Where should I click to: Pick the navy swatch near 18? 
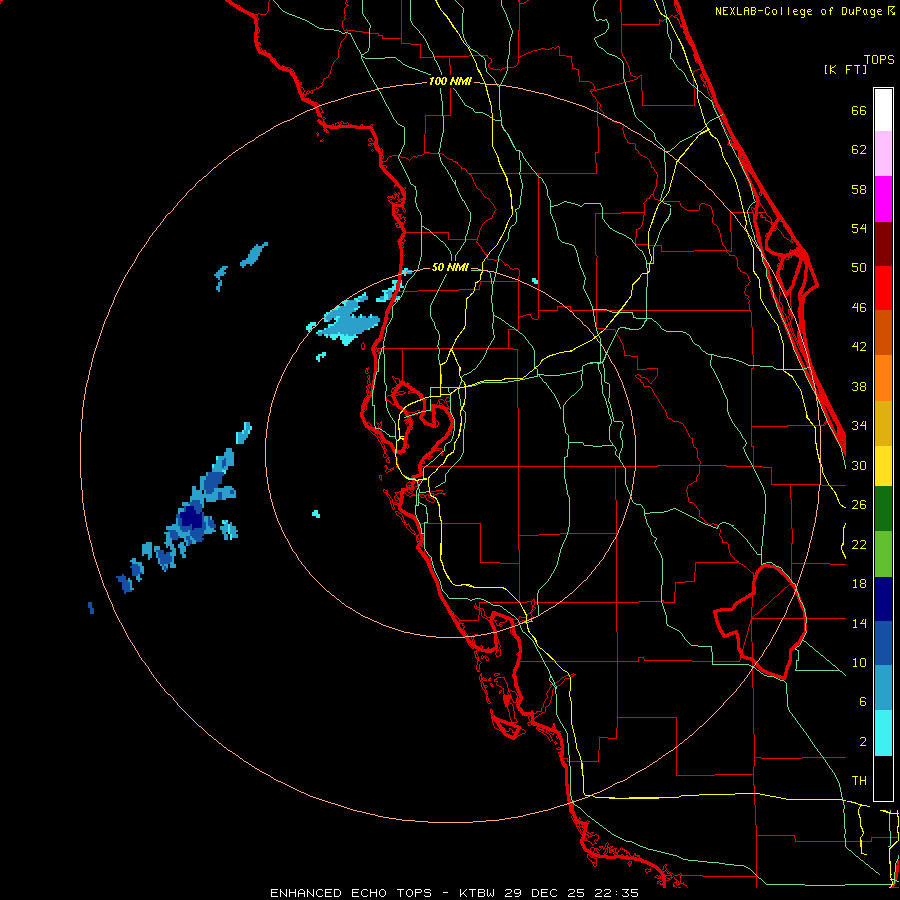click(x=883, y=599)
